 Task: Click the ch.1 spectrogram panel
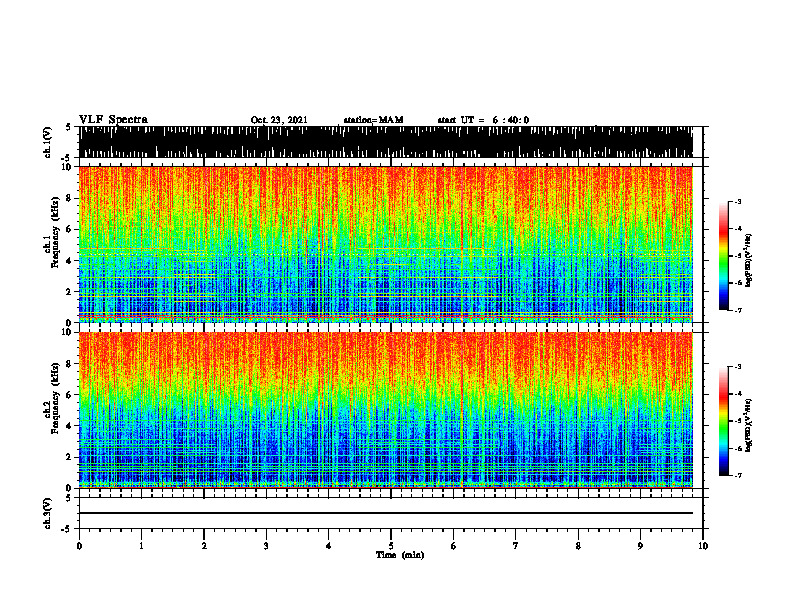[x=385, y=244]
